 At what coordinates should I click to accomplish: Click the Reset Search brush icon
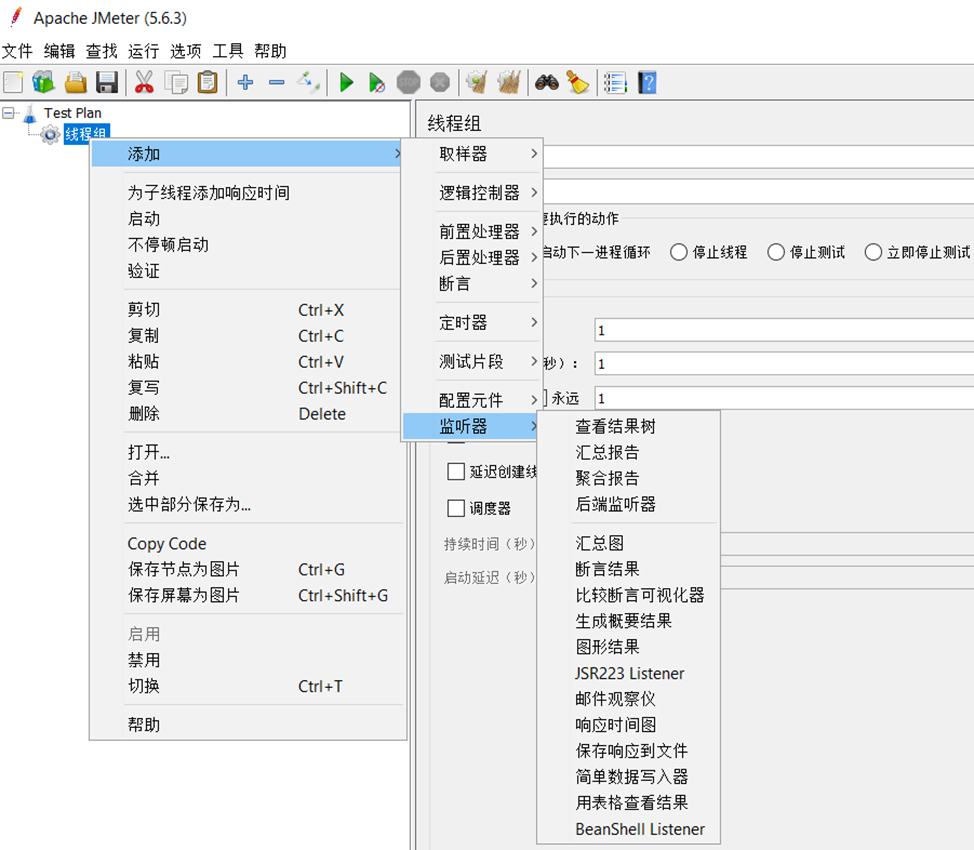[x=578, y=82]
